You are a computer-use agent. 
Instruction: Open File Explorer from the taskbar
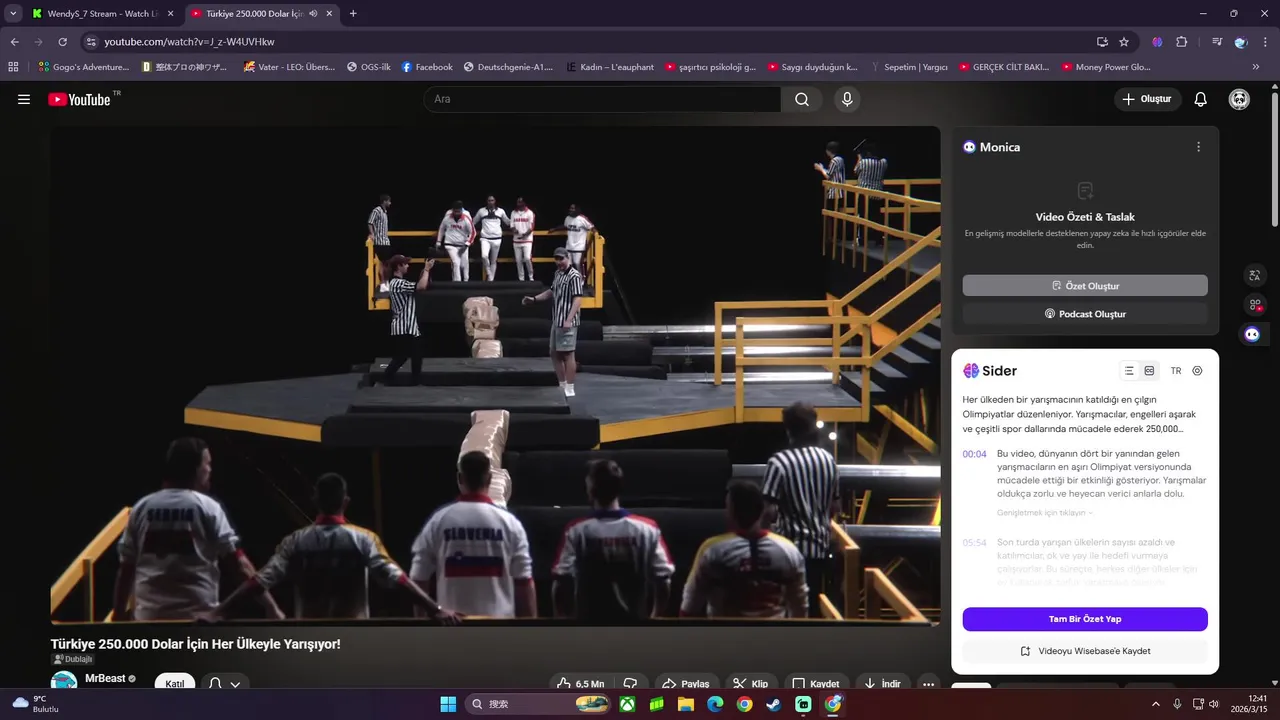click(x=686, y=704)
